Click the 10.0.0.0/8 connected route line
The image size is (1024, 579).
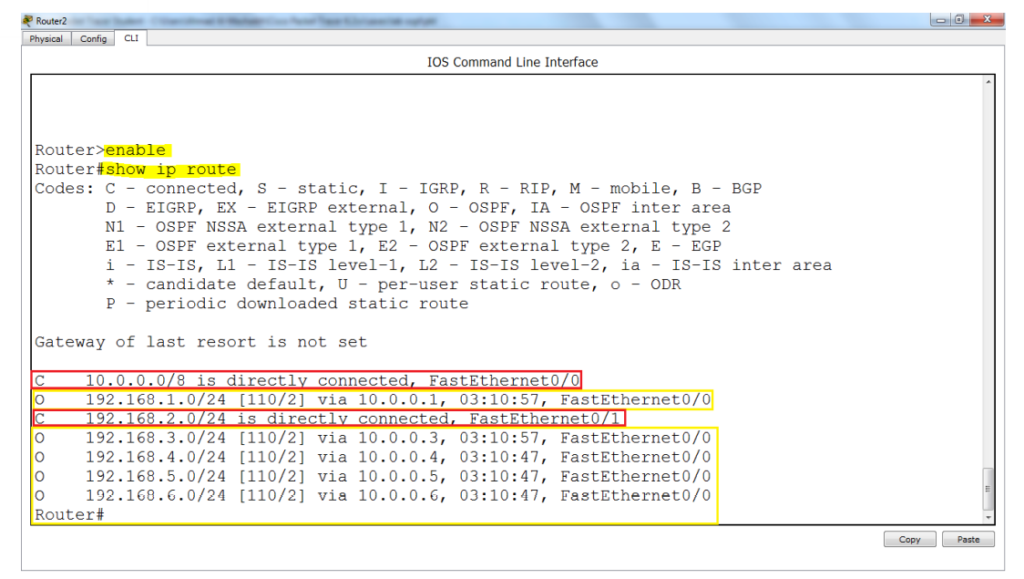click(306, 380)
